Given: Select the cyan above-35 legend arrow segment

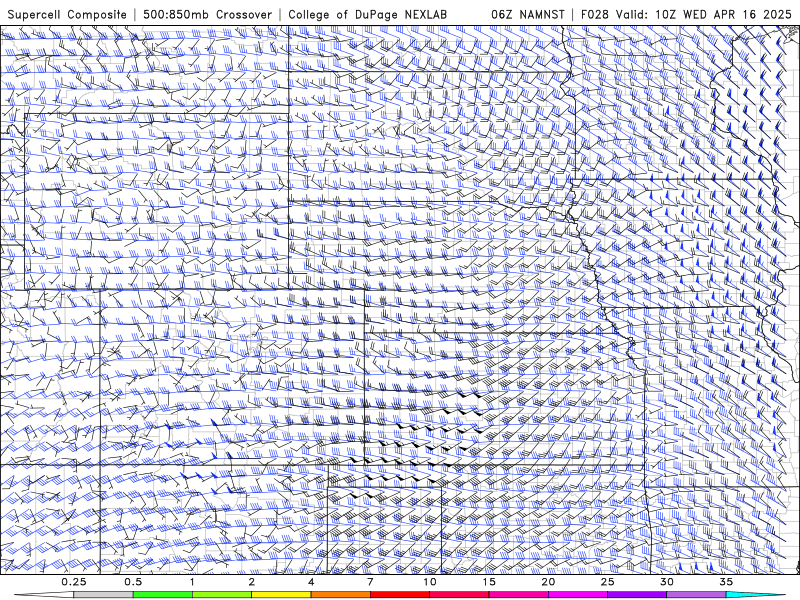Looking at the screenshot, I should coord(755,595).
